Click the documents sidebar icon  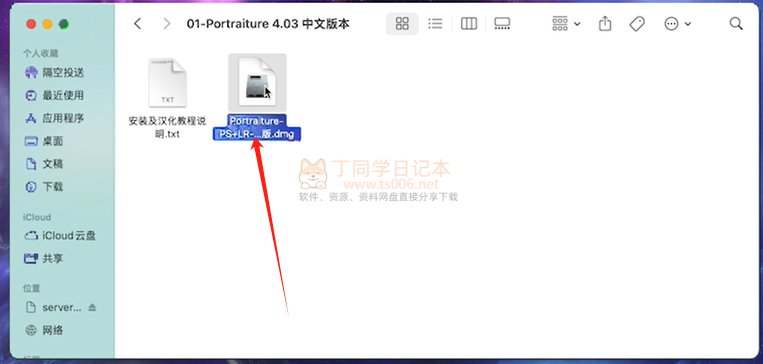[31, 164]
